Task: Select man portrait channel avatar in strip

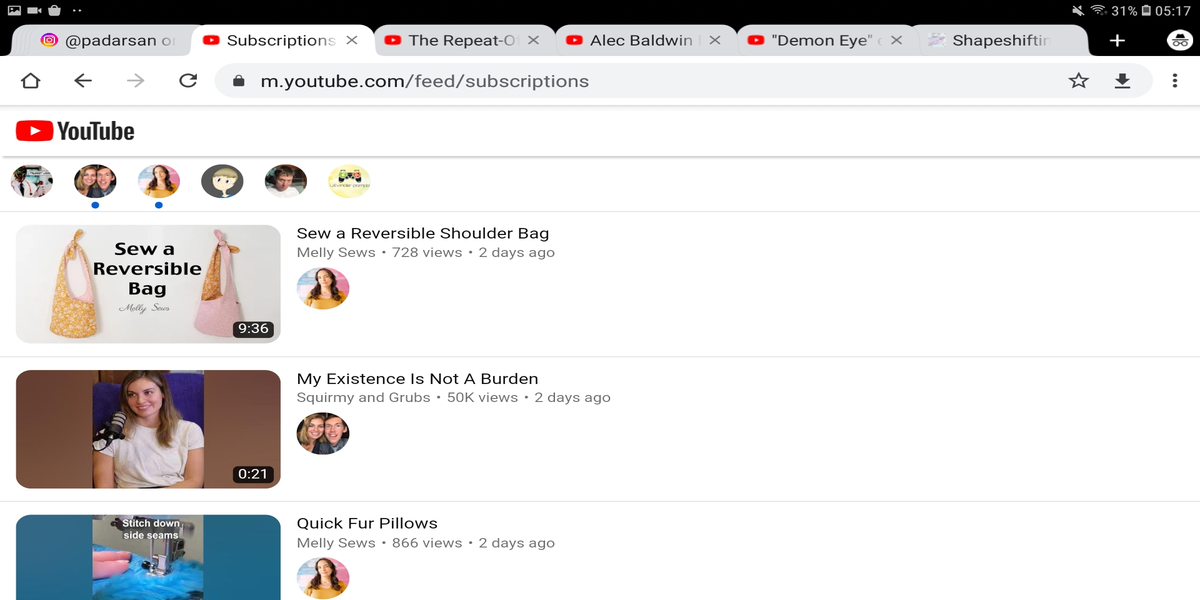Action: pos(286,181)
